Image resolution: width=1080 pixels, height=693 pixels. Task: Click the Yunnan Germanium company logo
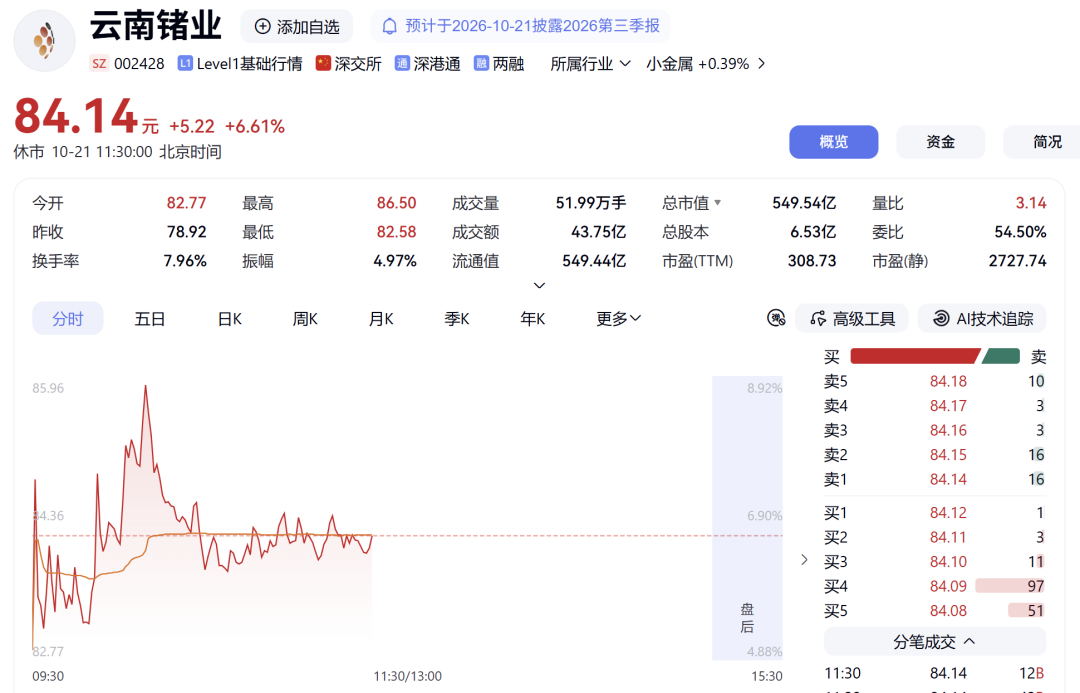44,41
